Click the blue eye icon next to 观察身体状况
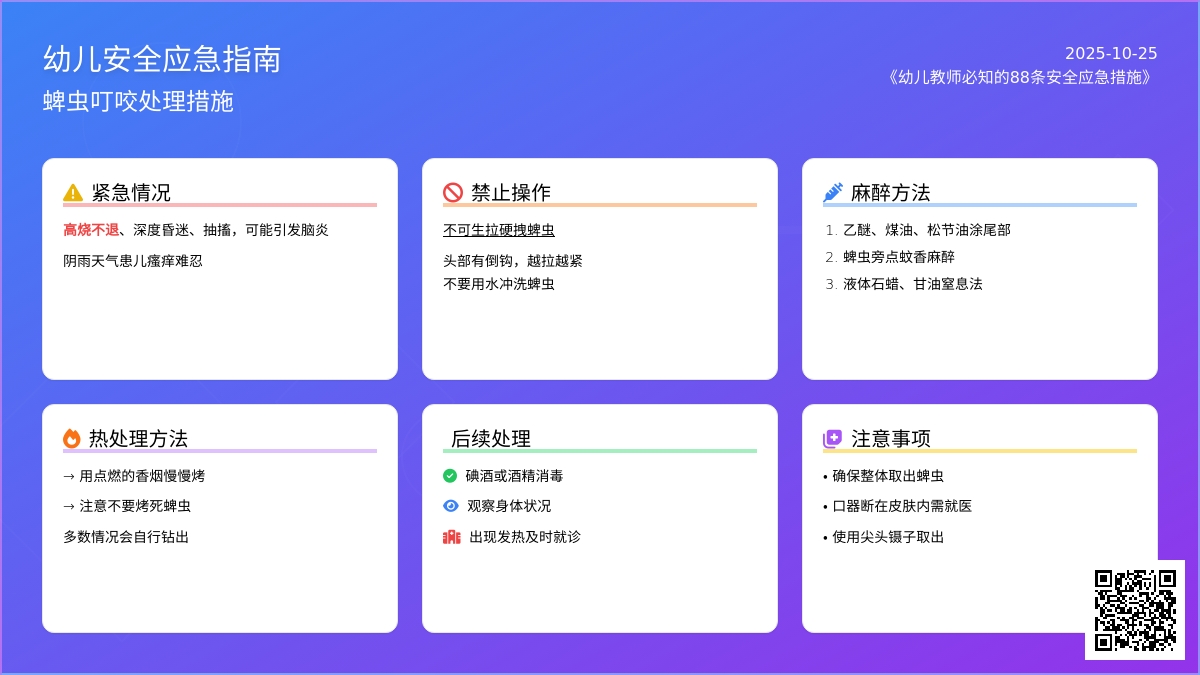The width and height of the screenshot is (1200, 675). [x=451, y=506]
